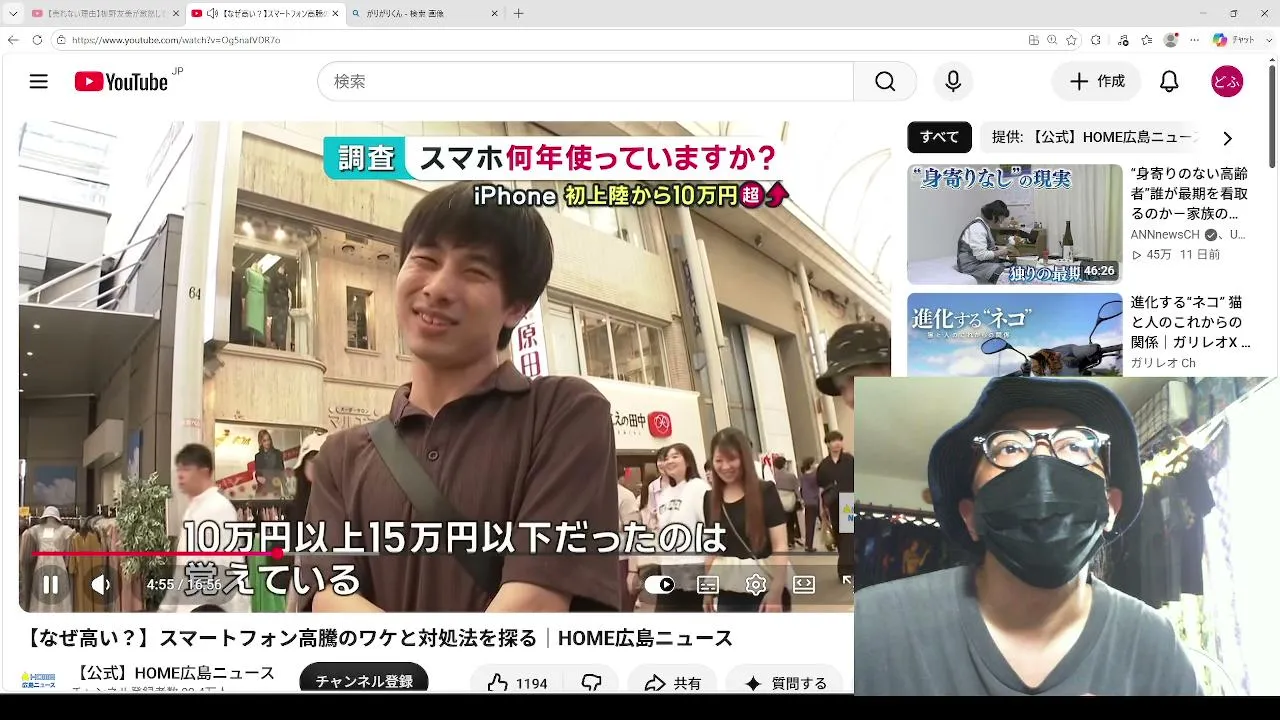Open player settings gear
1280x720 pixels.
tap(756, 585)
